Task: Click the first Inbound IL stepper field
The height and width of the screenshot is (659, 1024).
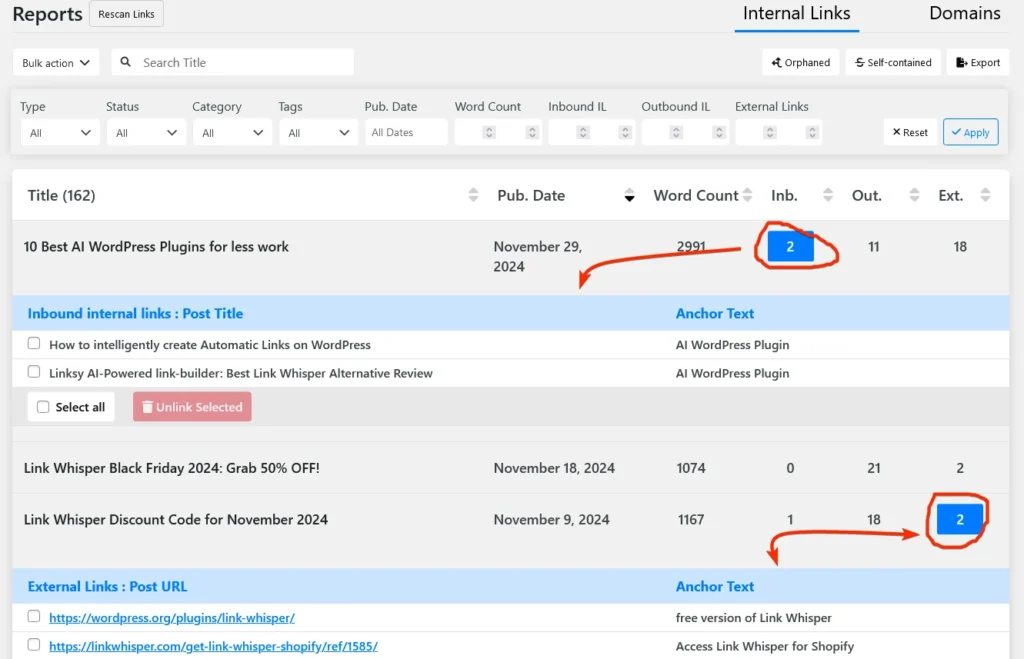Action: click(570, 133)
